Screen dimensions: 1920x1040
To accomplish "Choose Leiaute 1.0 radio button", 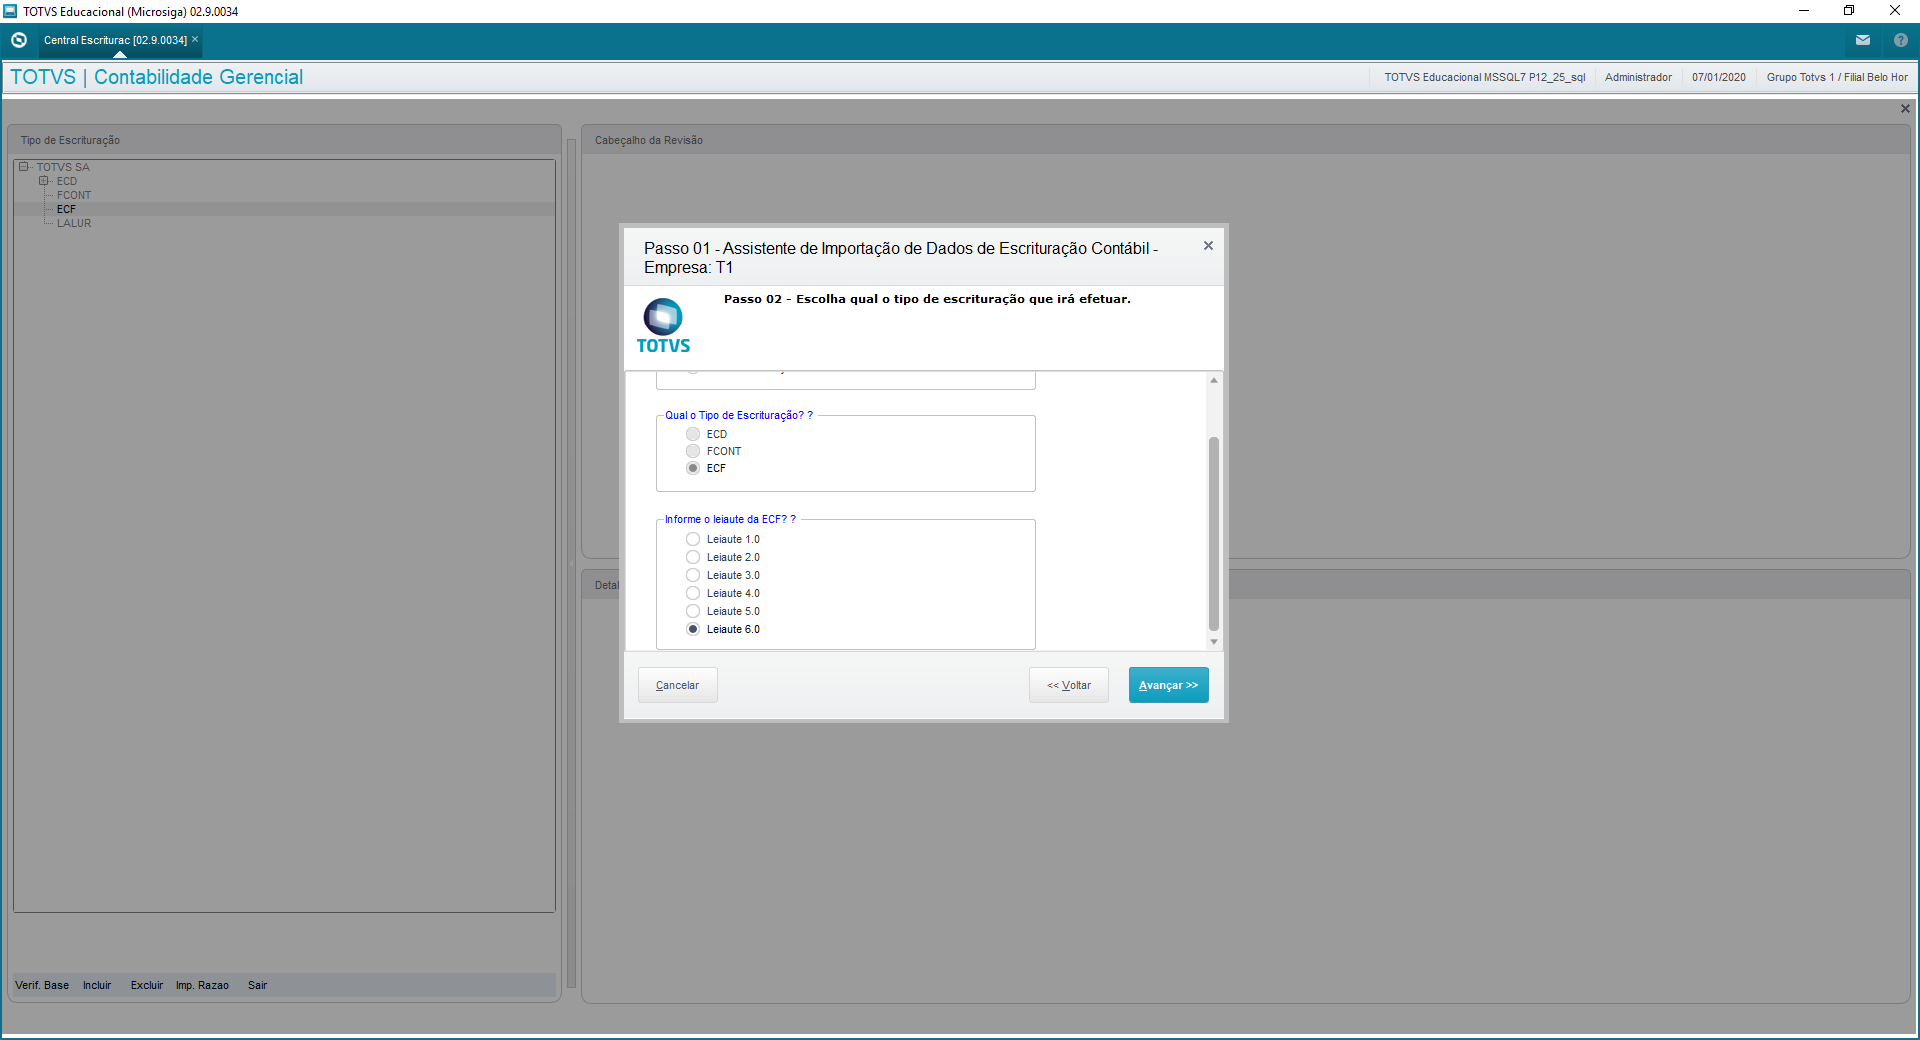I will click(x=693, y=539).
